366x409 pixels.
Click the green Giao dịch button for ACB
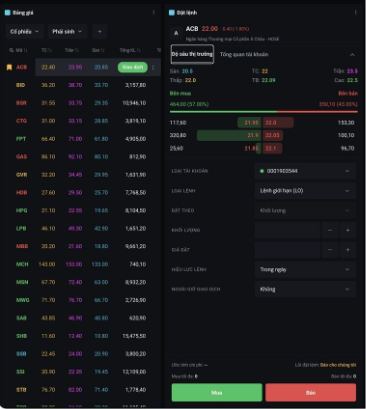tap(133, 67)
